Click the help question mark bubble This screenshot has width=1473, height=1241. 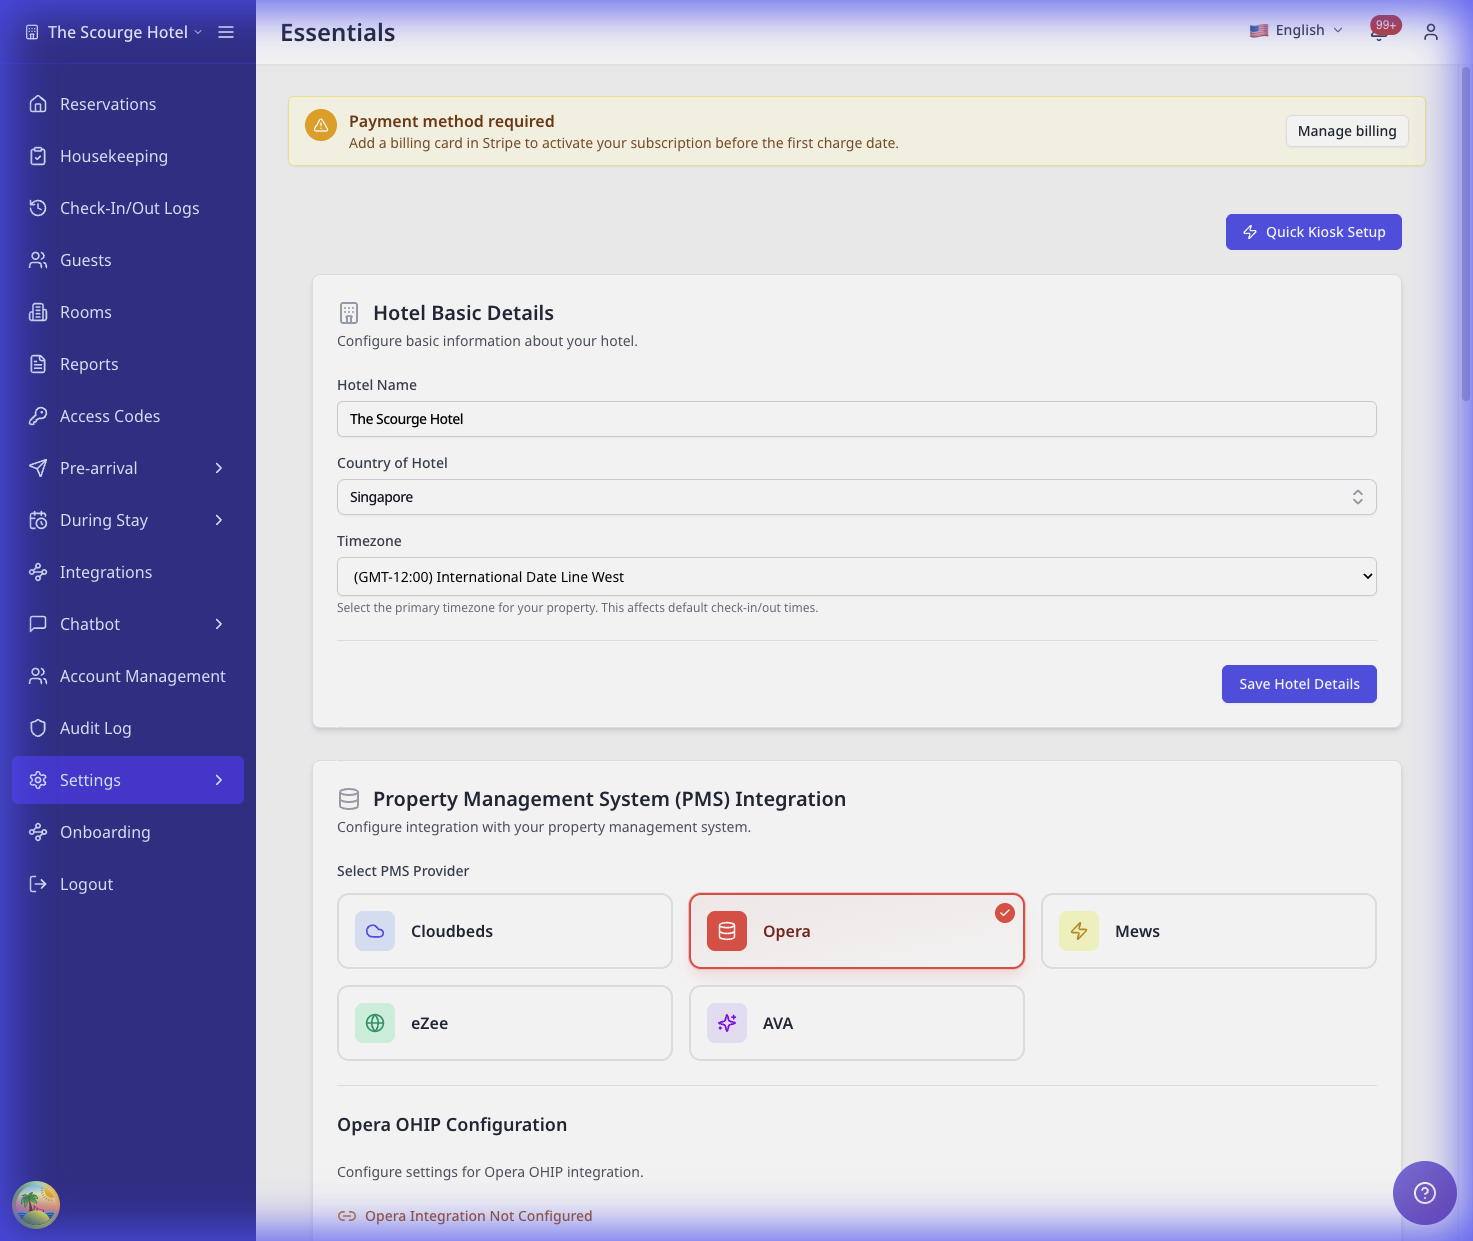[1424, 1192]
